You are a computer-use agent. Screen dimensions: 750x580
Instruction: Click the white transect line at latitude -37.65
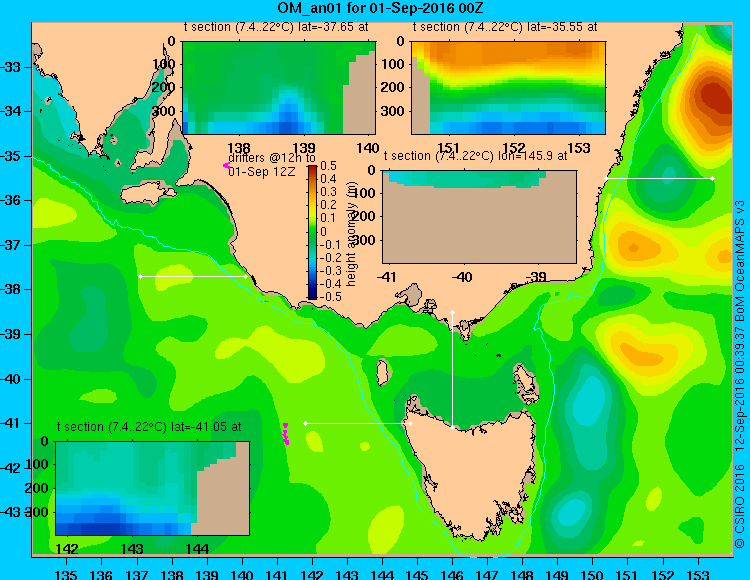(x=193, y=276)
